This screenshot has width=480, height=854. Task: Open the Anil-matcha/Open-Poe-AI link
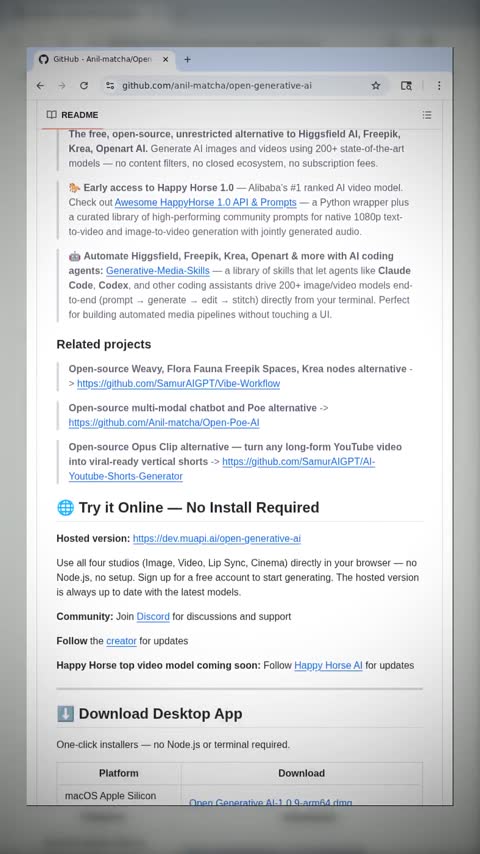point(164,423)
